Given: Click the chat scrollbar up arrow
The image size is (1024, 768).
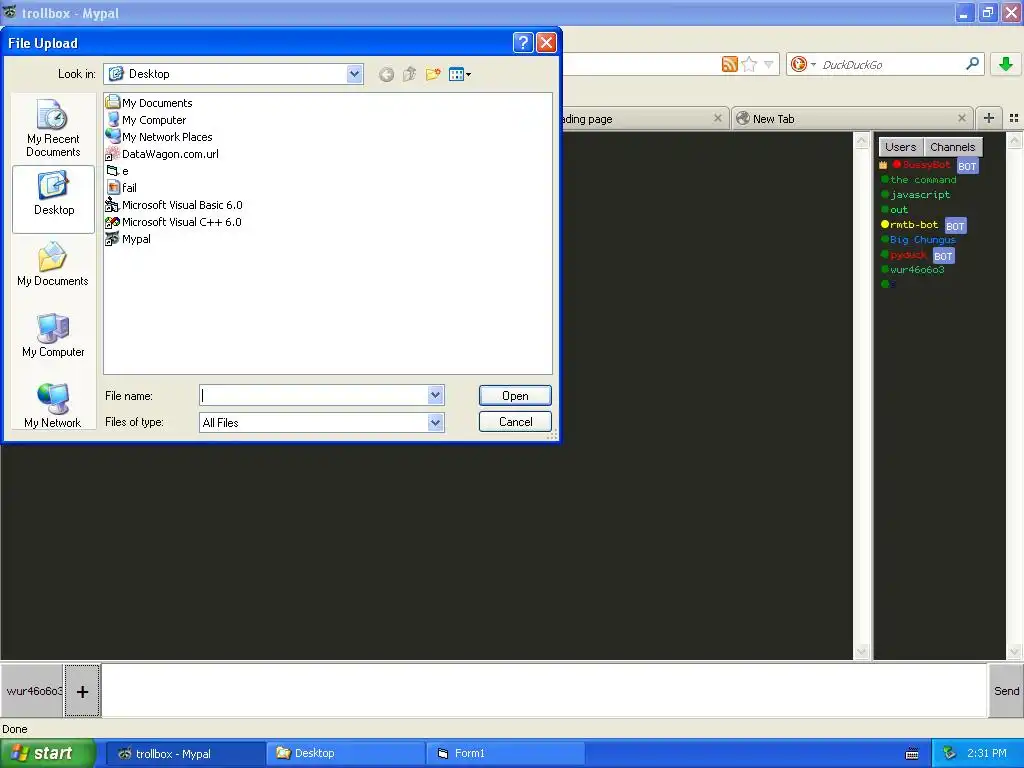Looking at the screenshot, I should pos(861,140).
